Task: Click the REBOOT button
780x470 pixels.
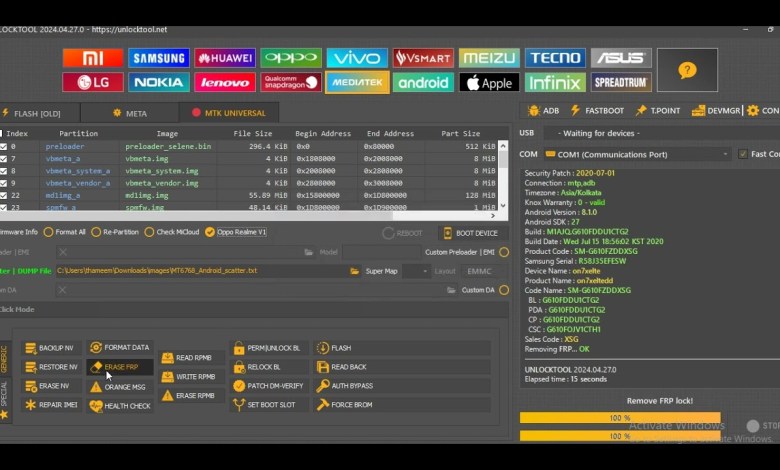Action: pyautogui.click(x=403, y=233)
